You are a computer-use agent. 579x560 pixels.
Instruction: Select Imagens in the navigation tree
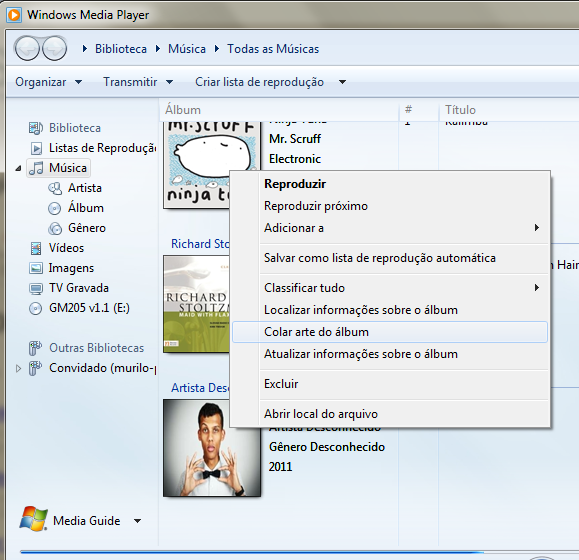(71, 268)
